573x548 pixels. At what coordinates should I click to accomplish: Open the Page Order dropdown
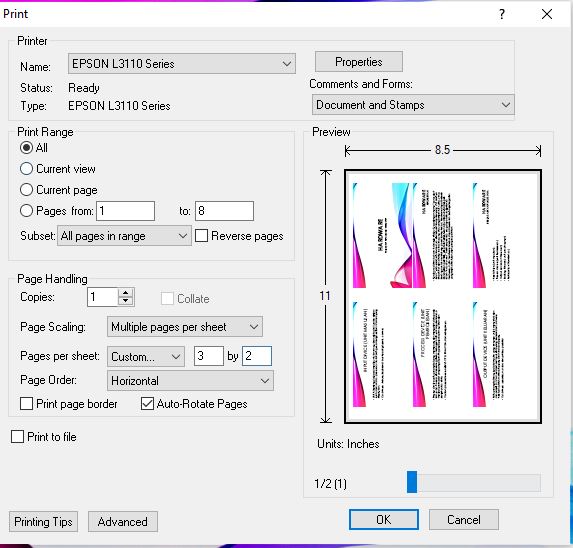click(x=190, y=381)
